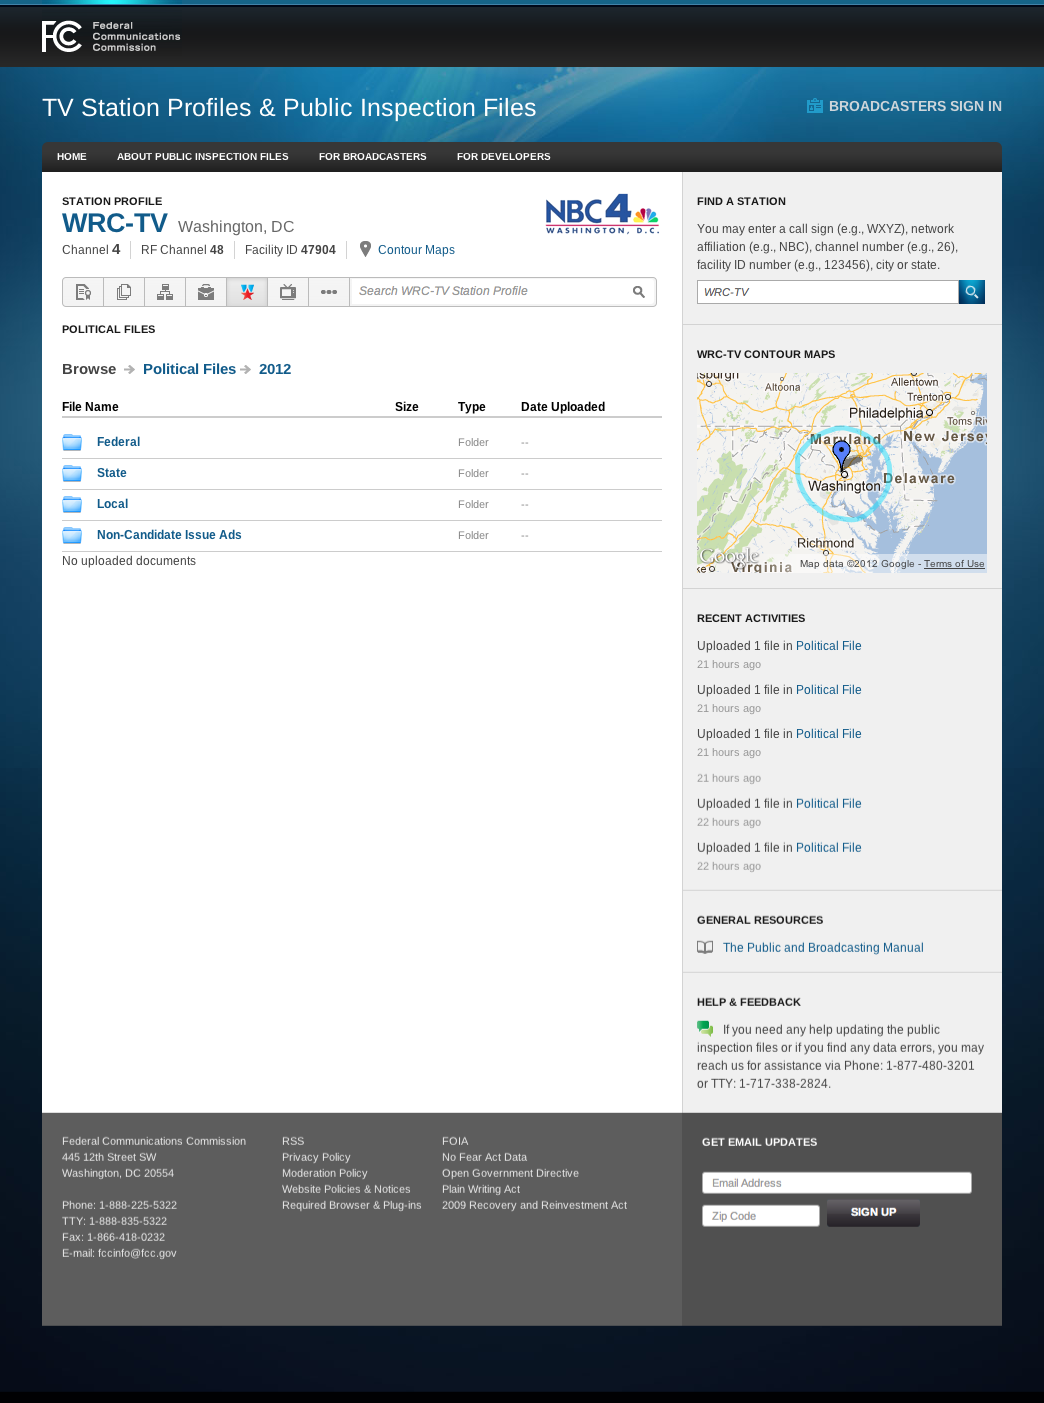This screenshot has width=1044, height=1403.
Task: Open the No Fear Act Data link
Action: coord(484,1157)
